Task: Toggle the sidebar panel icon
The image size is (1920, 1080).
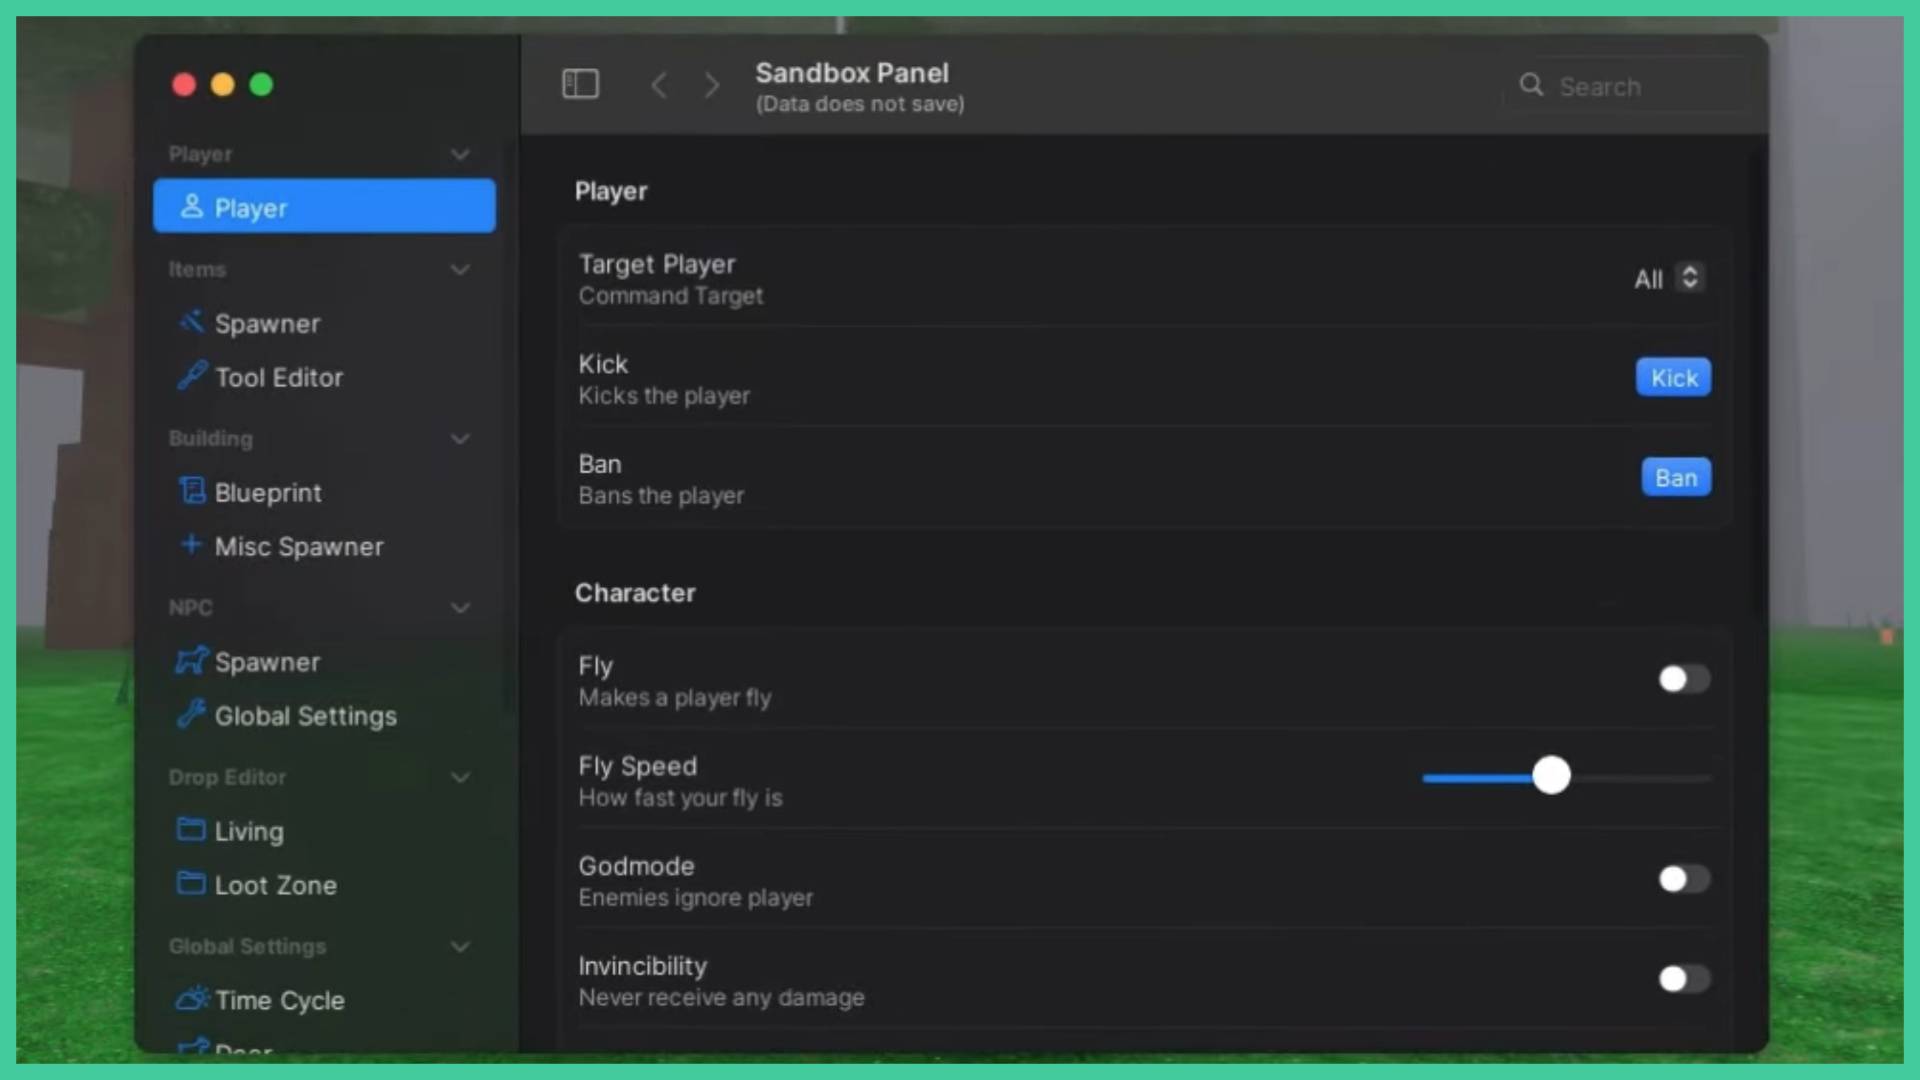Action: pos(580,84)
